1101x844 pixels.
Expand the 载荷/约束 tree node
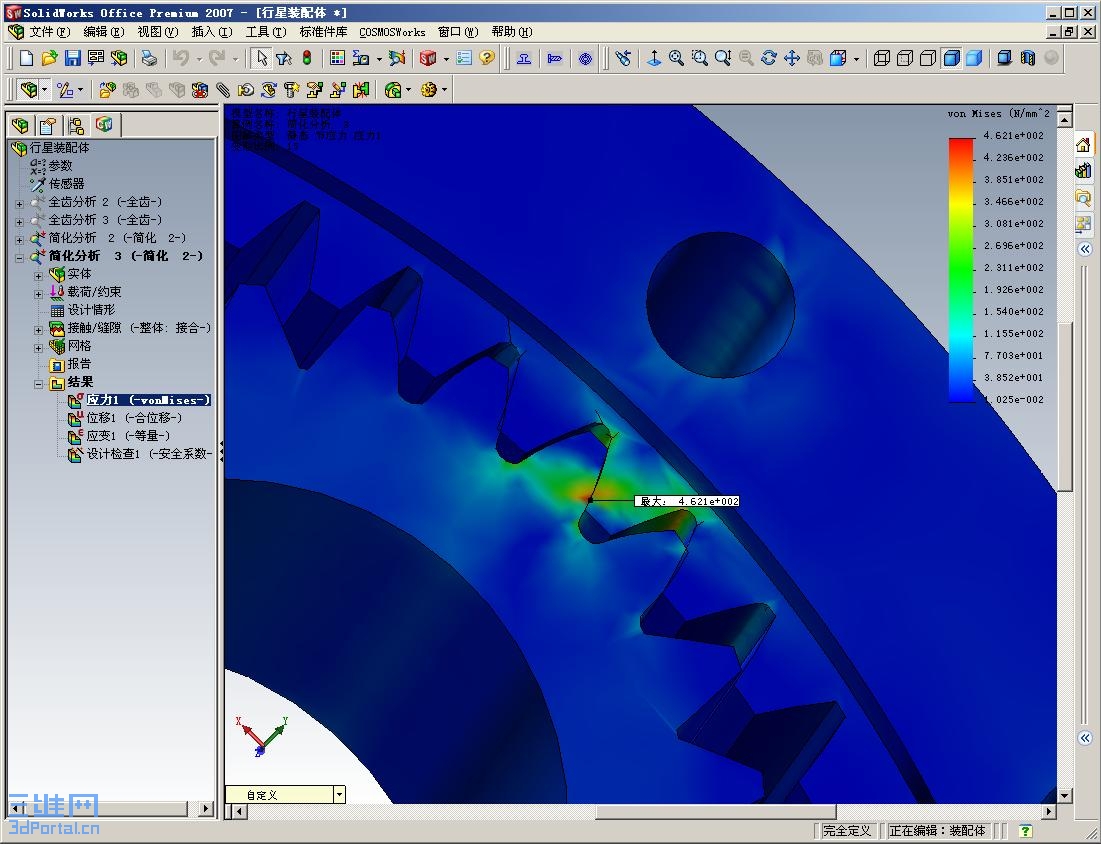point(39,294)
